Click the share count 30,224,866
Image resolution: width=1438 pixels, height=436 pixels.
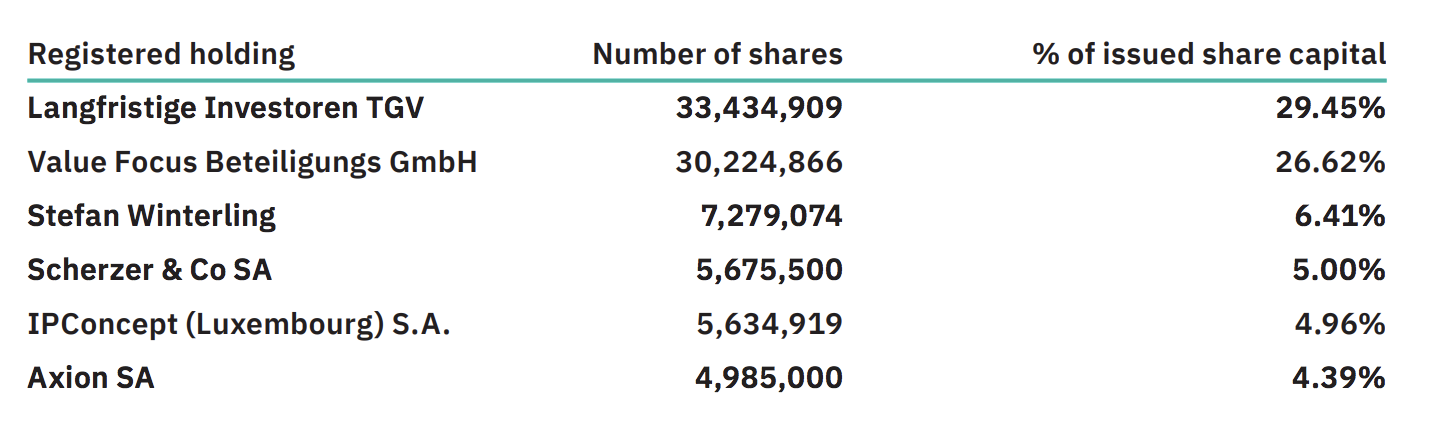[x=759, y=163]
